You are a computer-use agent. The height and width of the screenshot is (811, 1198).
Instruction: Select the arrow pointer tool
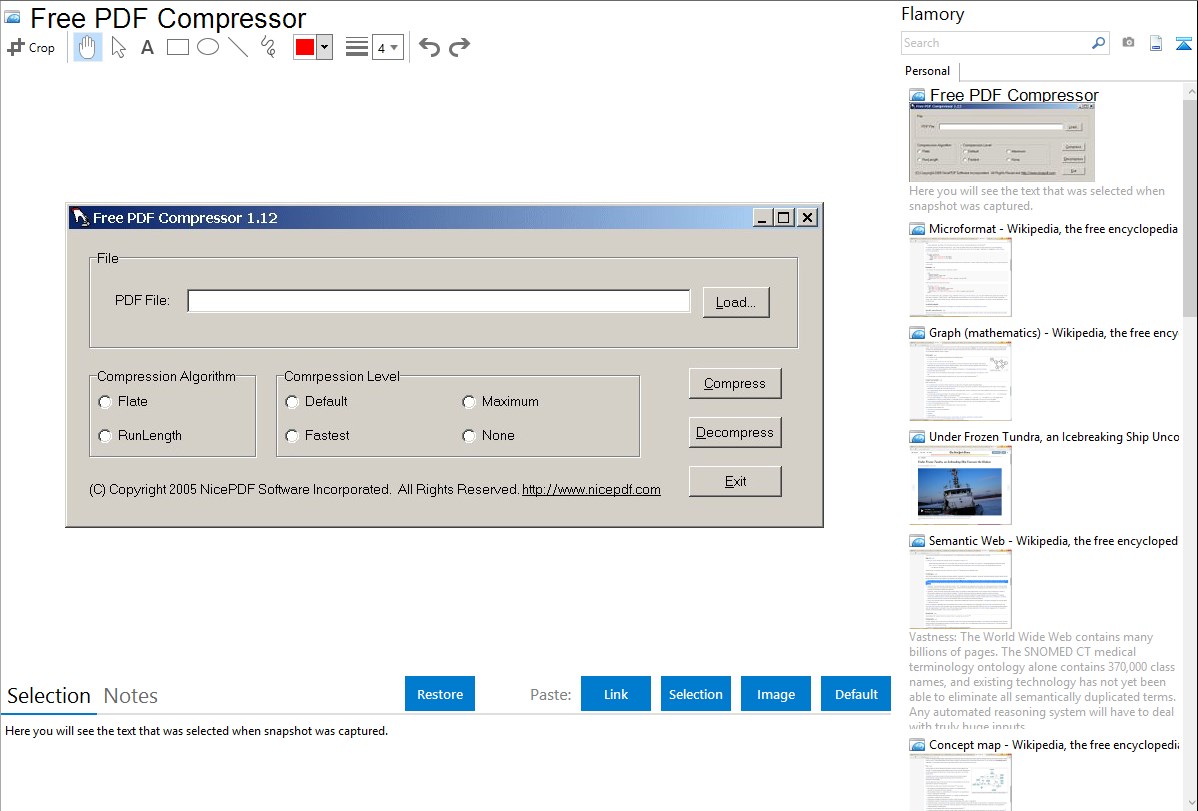pos(118,47)
